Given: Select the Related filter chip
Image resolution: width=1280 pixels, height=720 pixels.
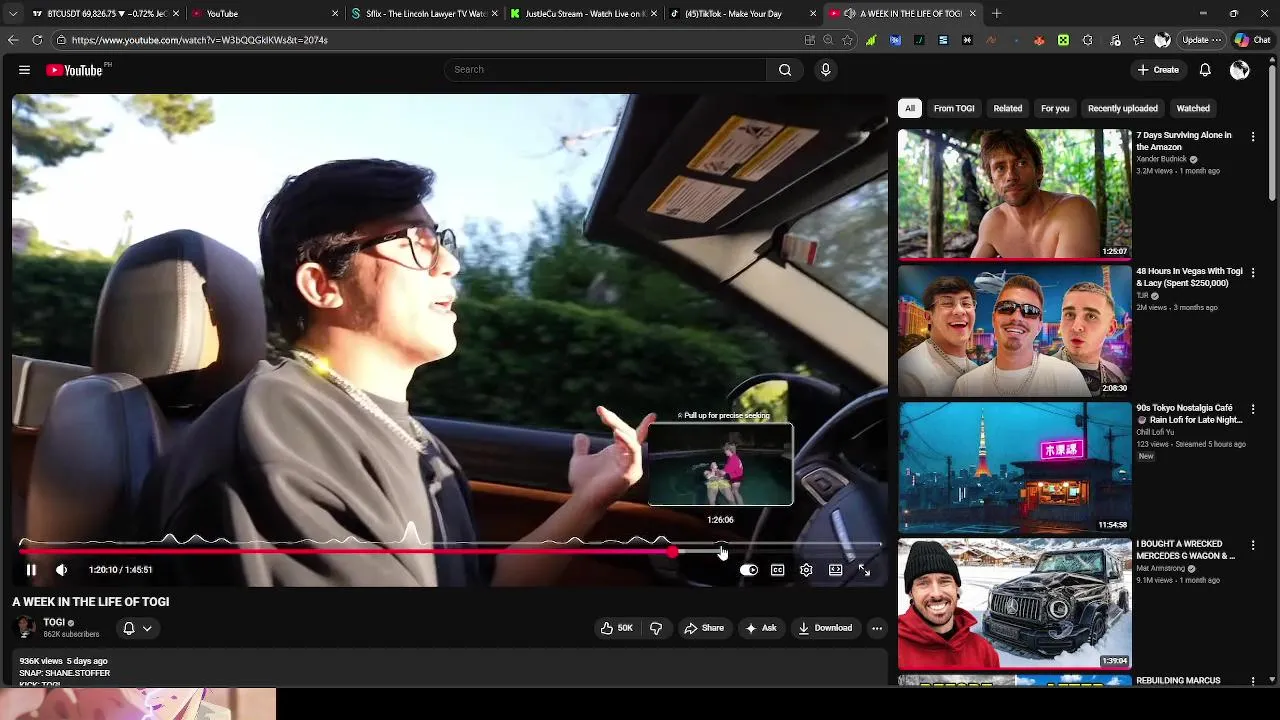Looking at the screenshot, I should pos(1008,108).
